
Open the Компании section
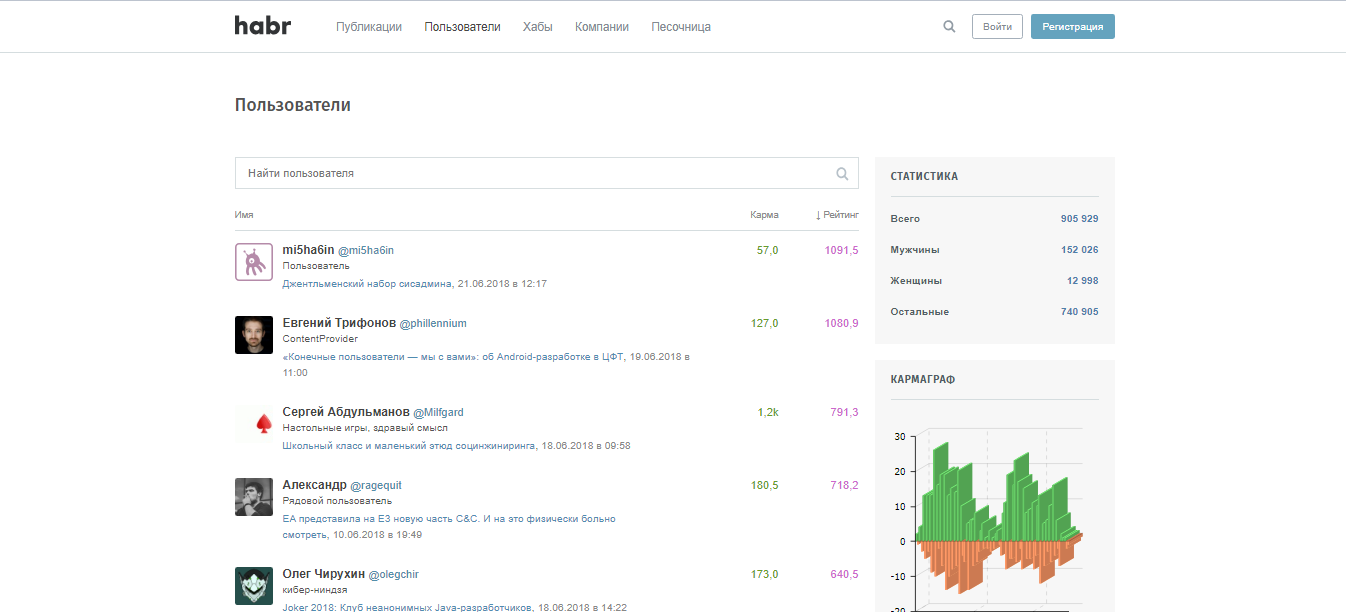(x=602, y=27)
